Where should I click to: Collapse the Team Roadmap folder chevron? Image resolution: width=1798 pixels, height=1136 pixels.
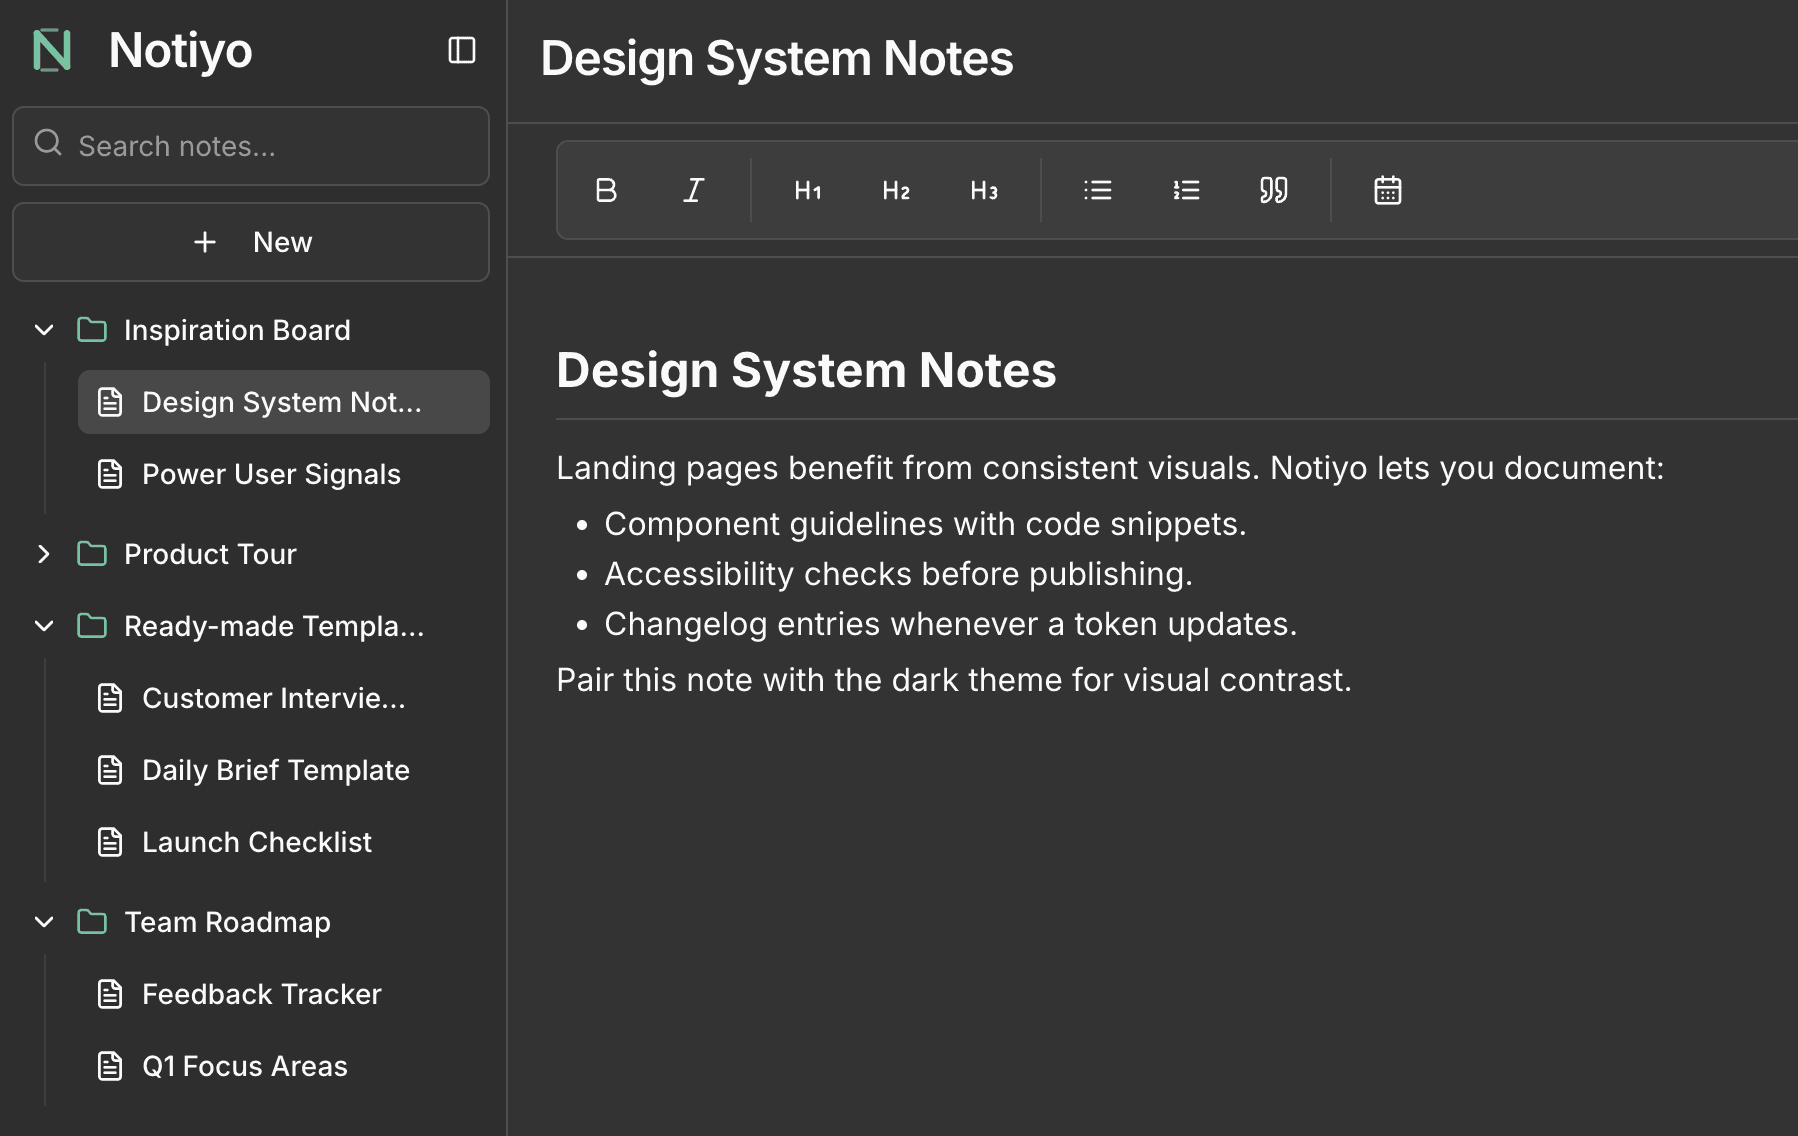[44, 922]
